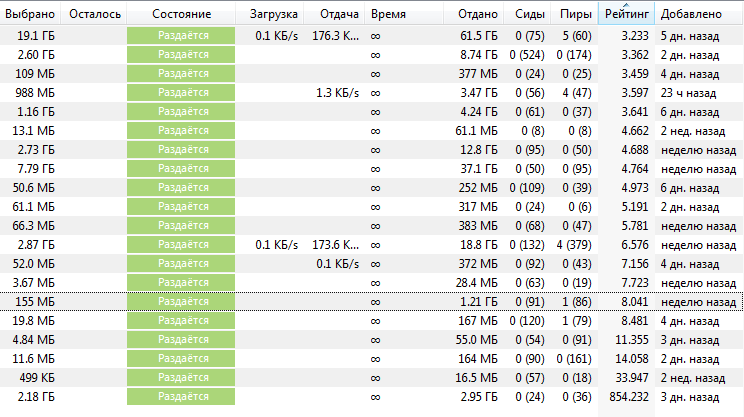Image resolution: width=744 pixels, height=417 pixels.
Task: Sort by the Пиры column header
Action: 575,14
